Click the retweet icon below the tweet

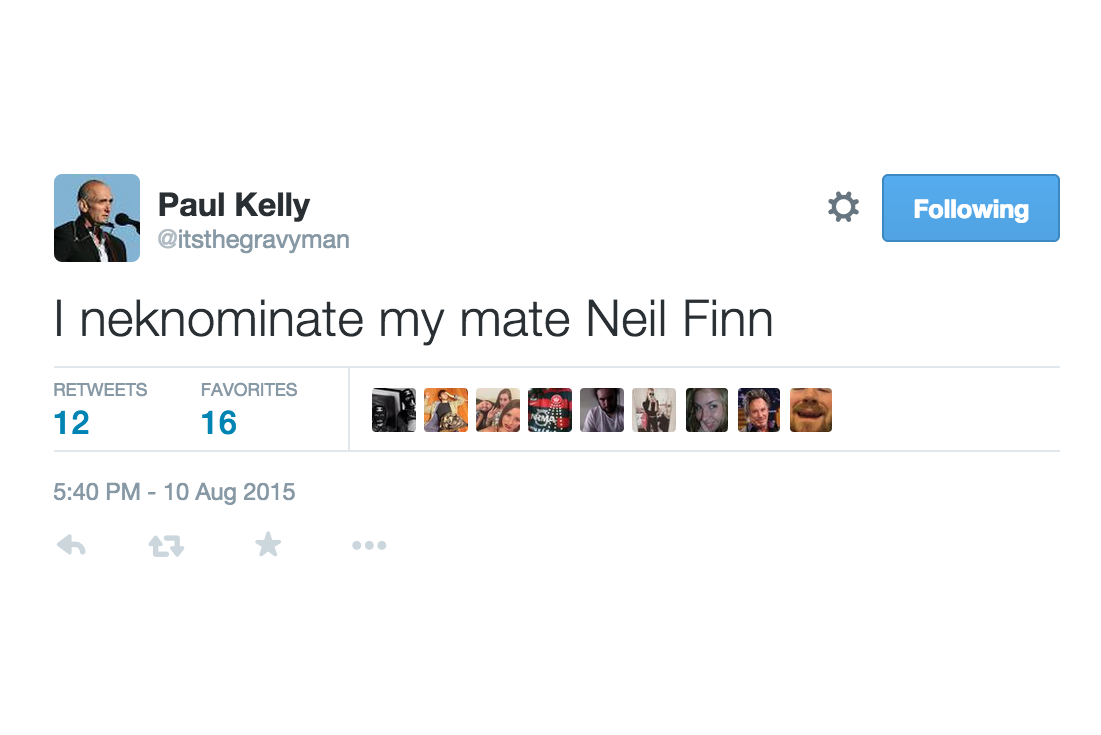166,545
